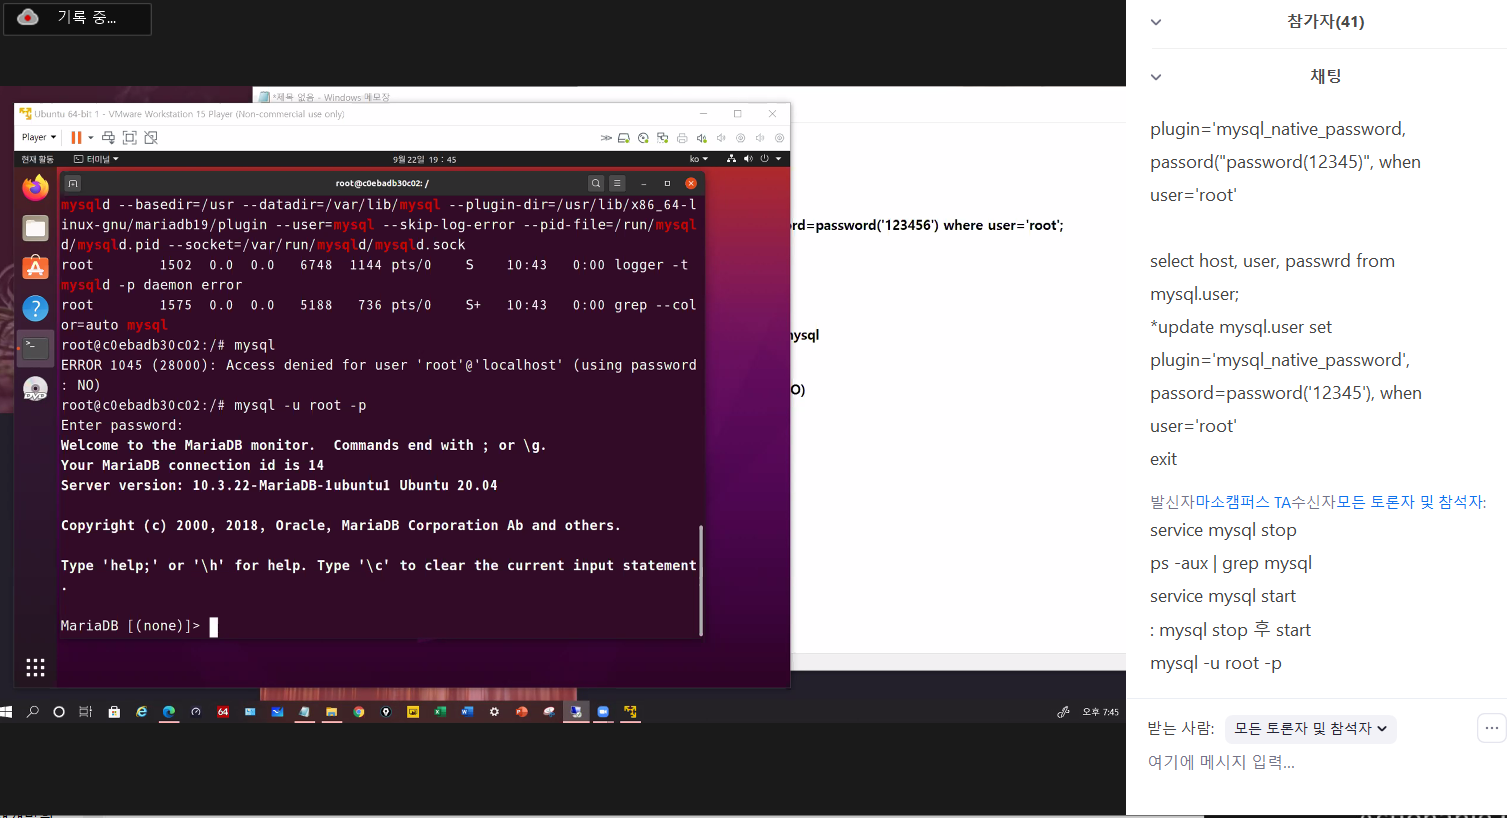Collapse the participants (참가자) panel
1507x818 pixels.
click(1156, 22)
